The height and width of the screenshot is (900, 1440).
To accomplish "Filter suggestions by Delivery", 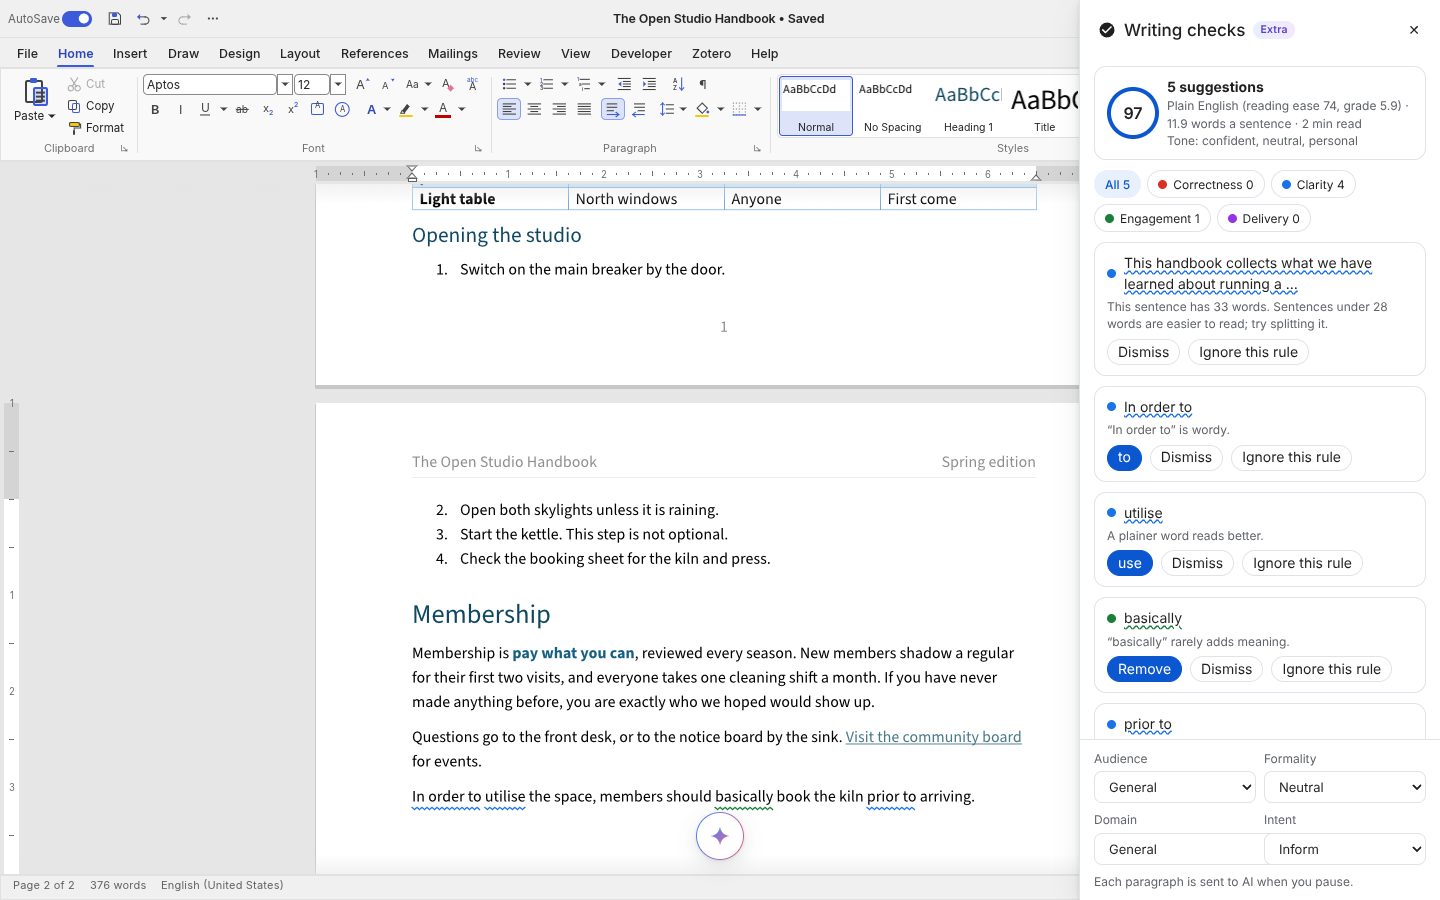I will click(1264, 219).
